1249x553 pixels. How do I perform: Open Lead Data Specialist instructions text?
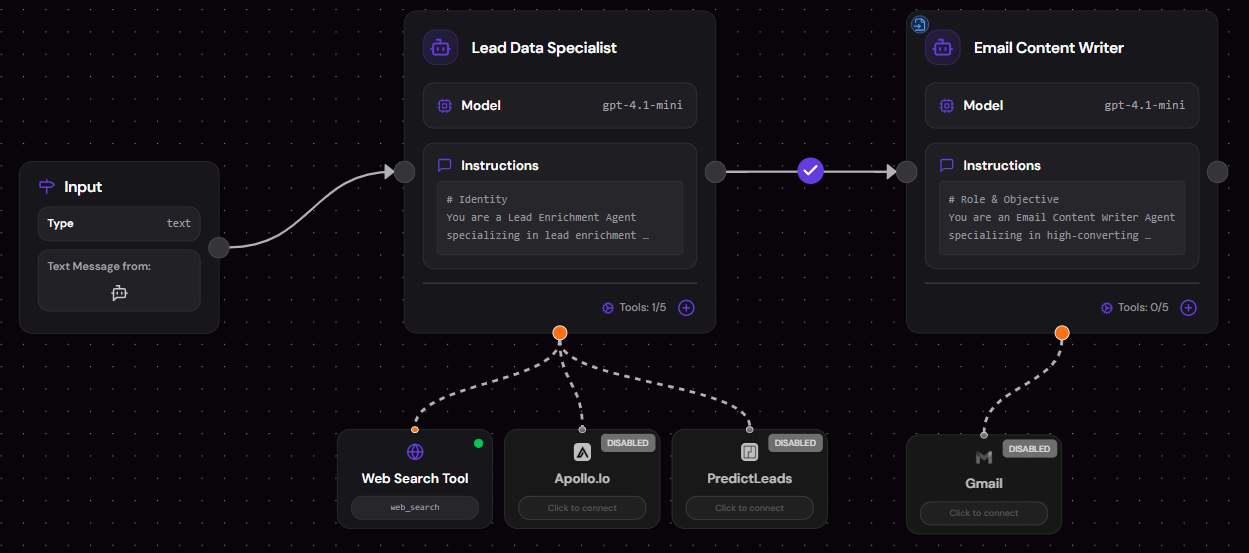tap(559, 217)
